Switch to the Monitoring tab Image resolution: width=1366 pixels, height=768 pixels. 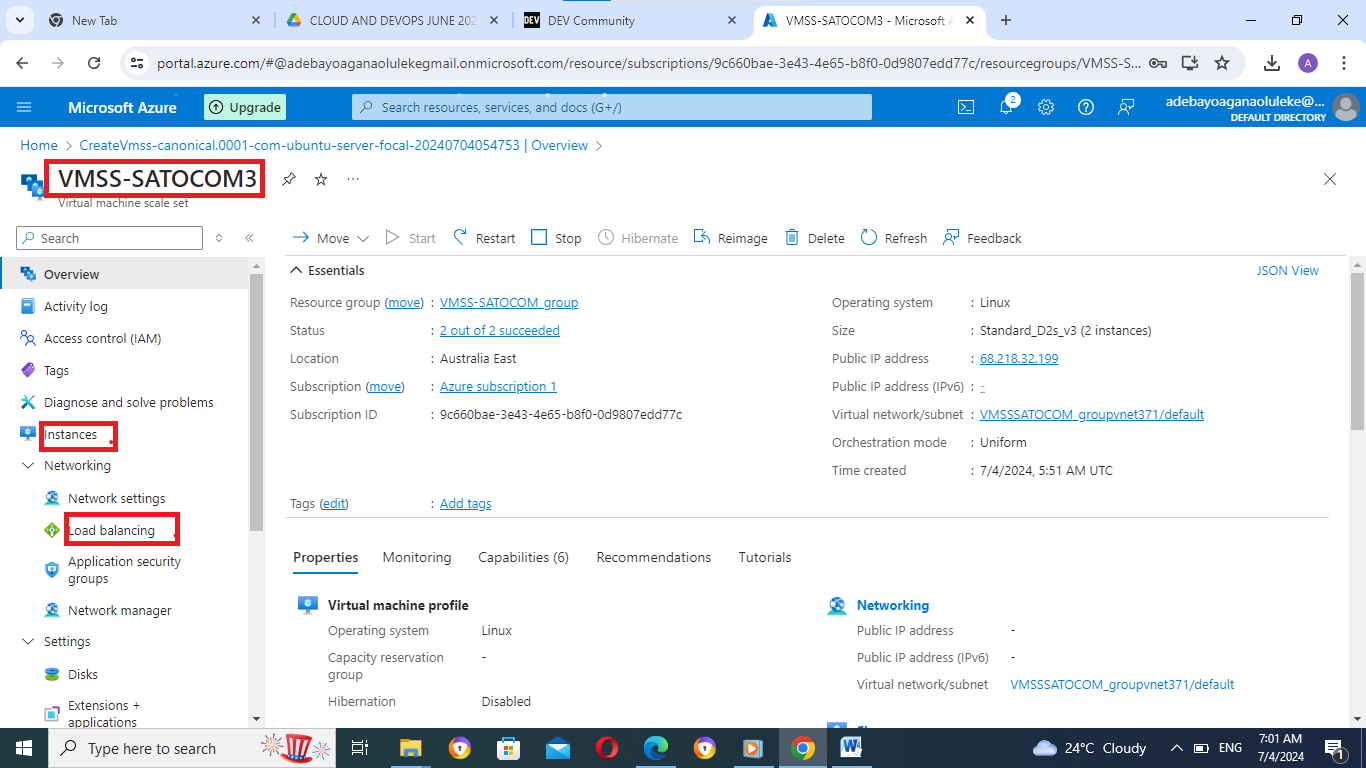coord(417,557)
